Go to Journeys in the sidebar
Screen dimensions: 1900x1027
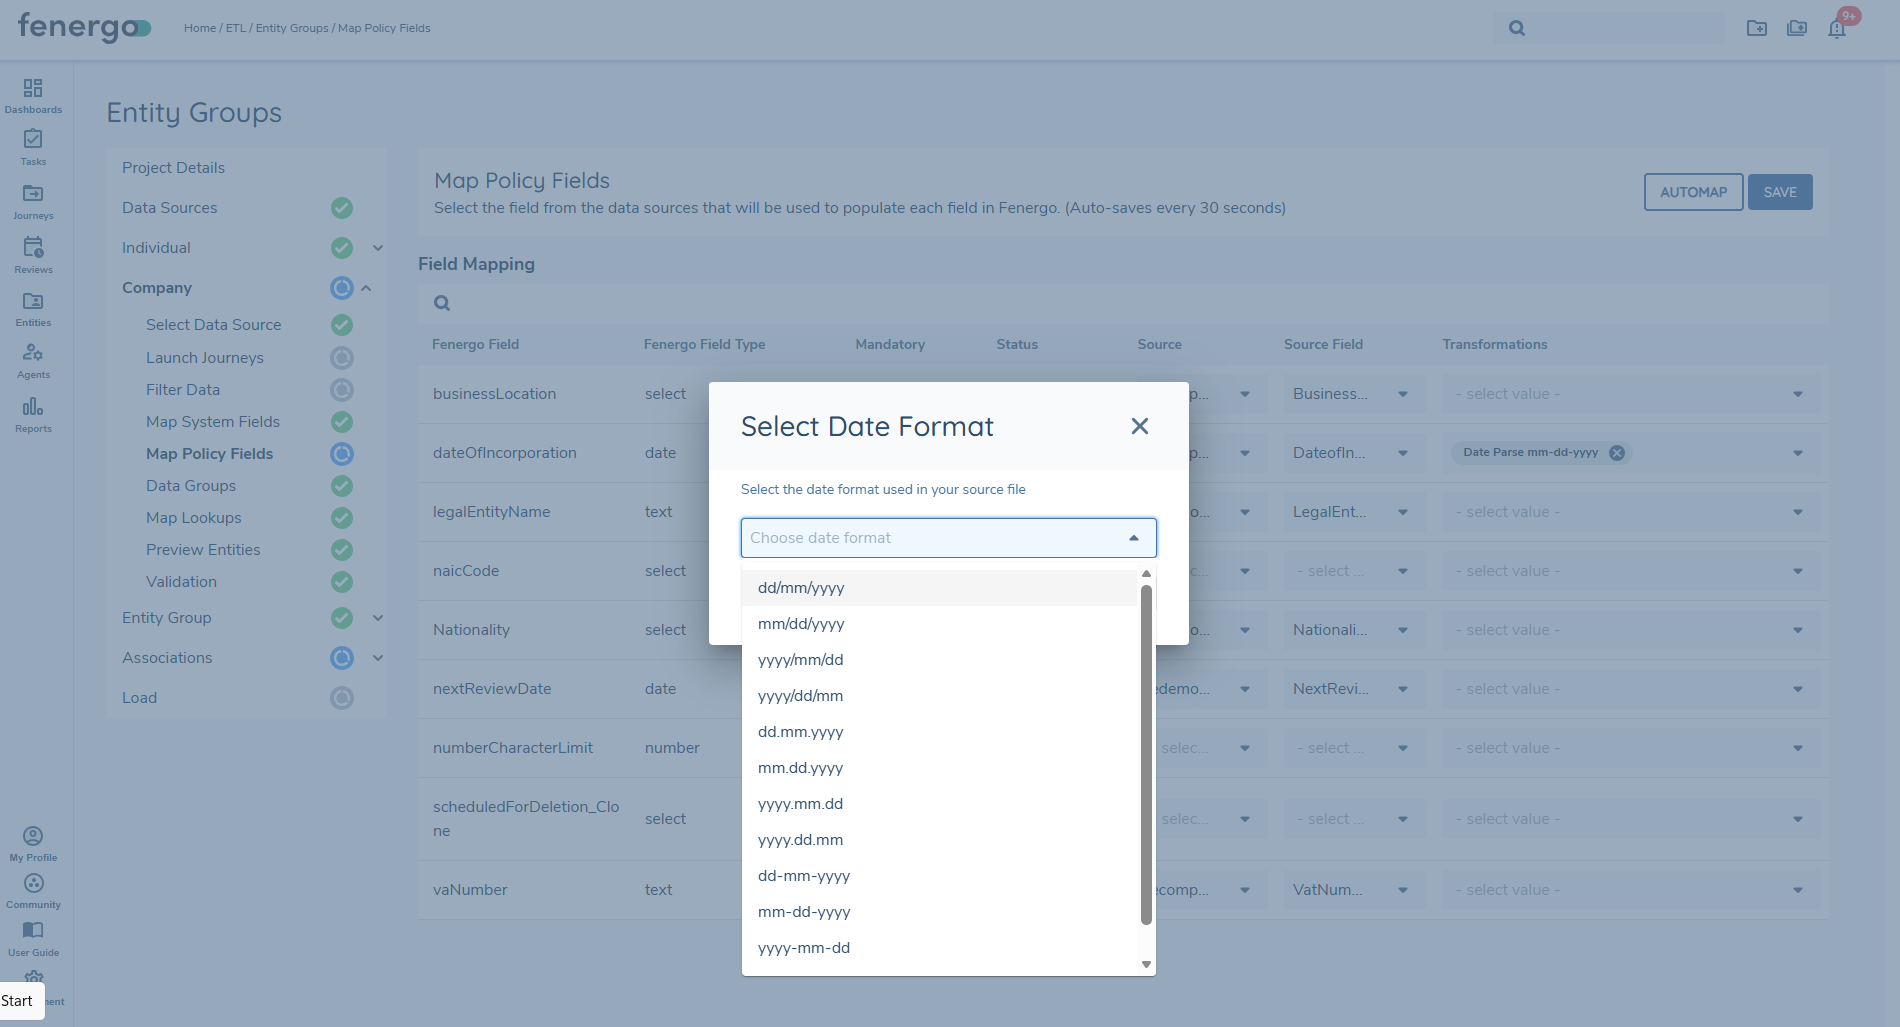[33, 200]
